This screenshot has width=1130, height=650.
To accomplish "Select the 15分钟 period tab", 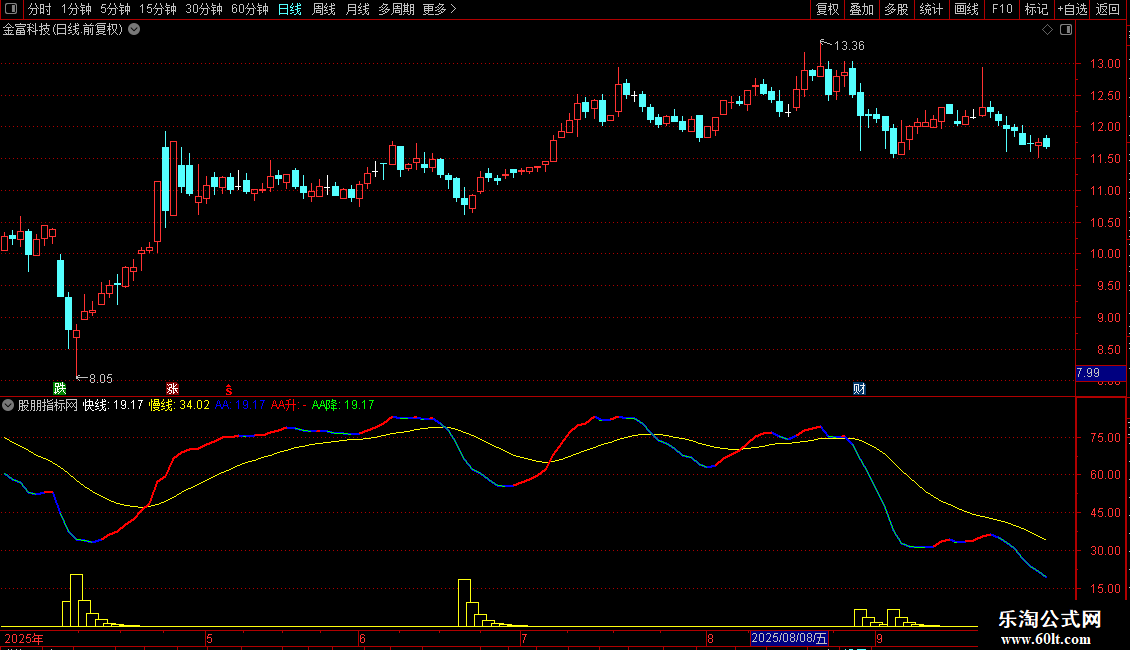I will point(157,9).
